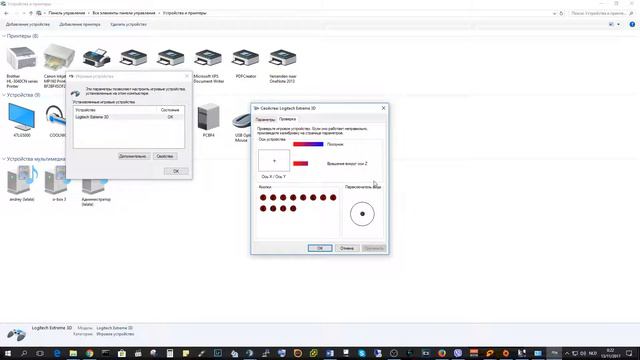The width and height of the screenshot is (640, 360).
Task: Select the USB Optical Mouse device
Action: tap(242, 121)
